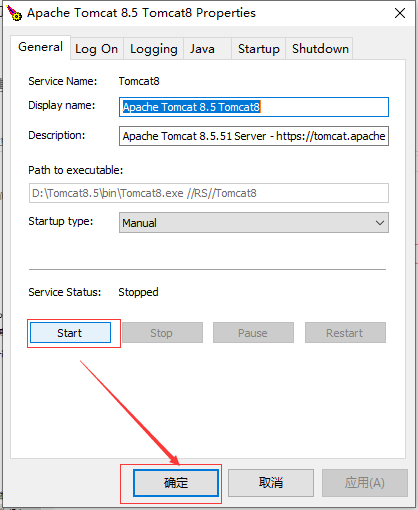Click the 应用(A) apply button

(365, 483)
